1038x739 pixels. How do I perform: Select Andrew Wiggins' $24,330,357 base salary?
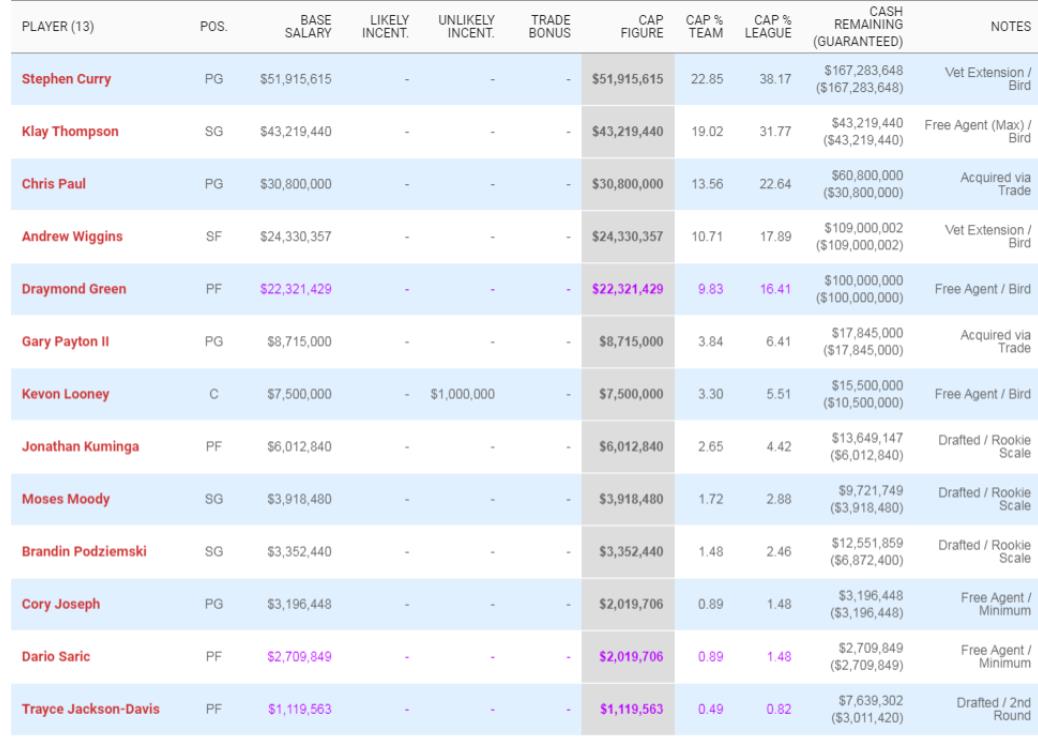pos(295,236)
